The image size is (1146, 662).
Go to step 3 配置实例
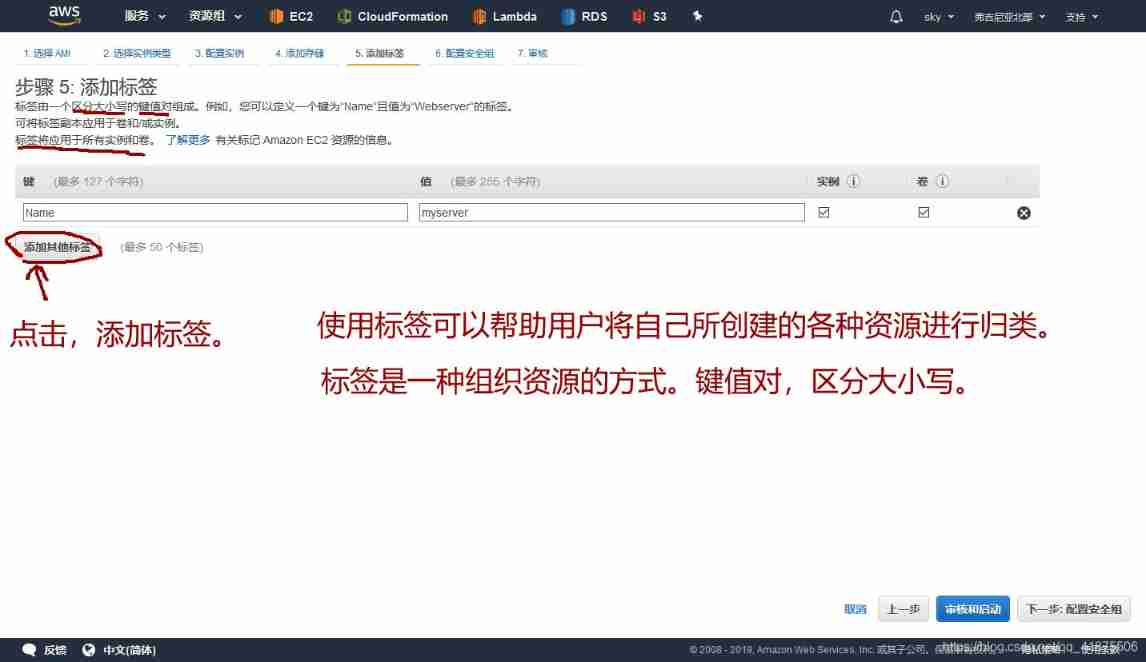[x=219, y=53]
